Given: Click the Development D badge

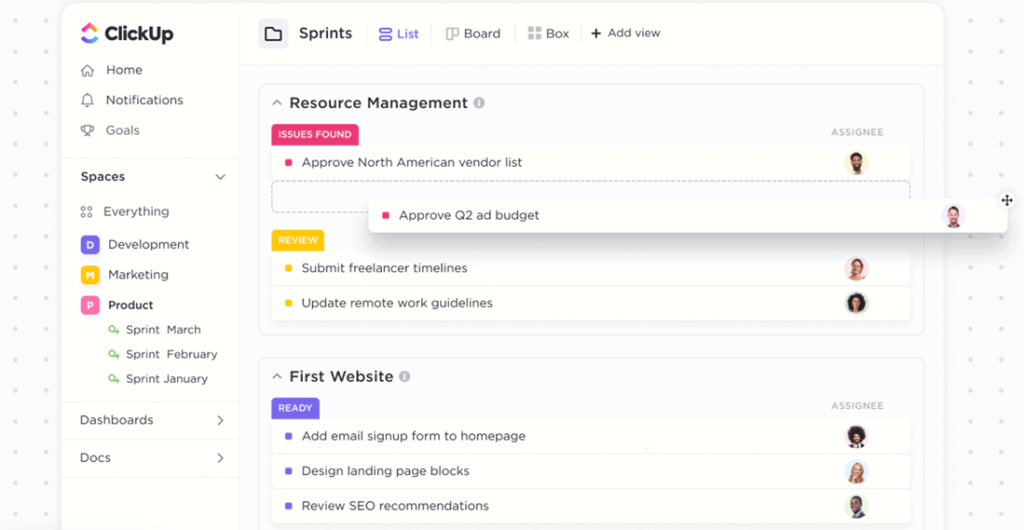Looking at the screenshot, I should click(x=90, y=245).
